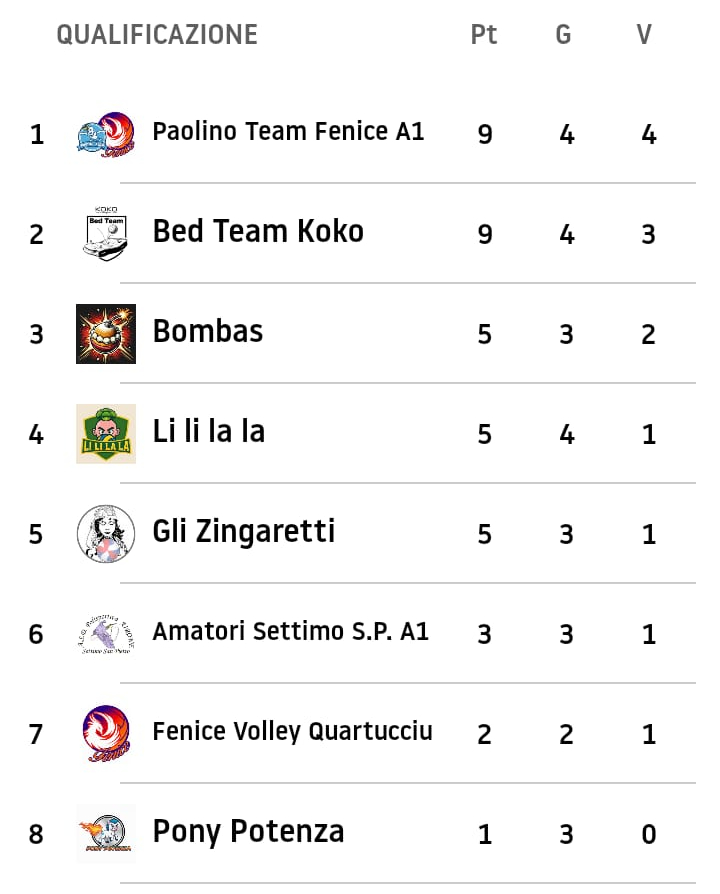Click the G column header
Viewport: 720px width, 894px height.
564,35
